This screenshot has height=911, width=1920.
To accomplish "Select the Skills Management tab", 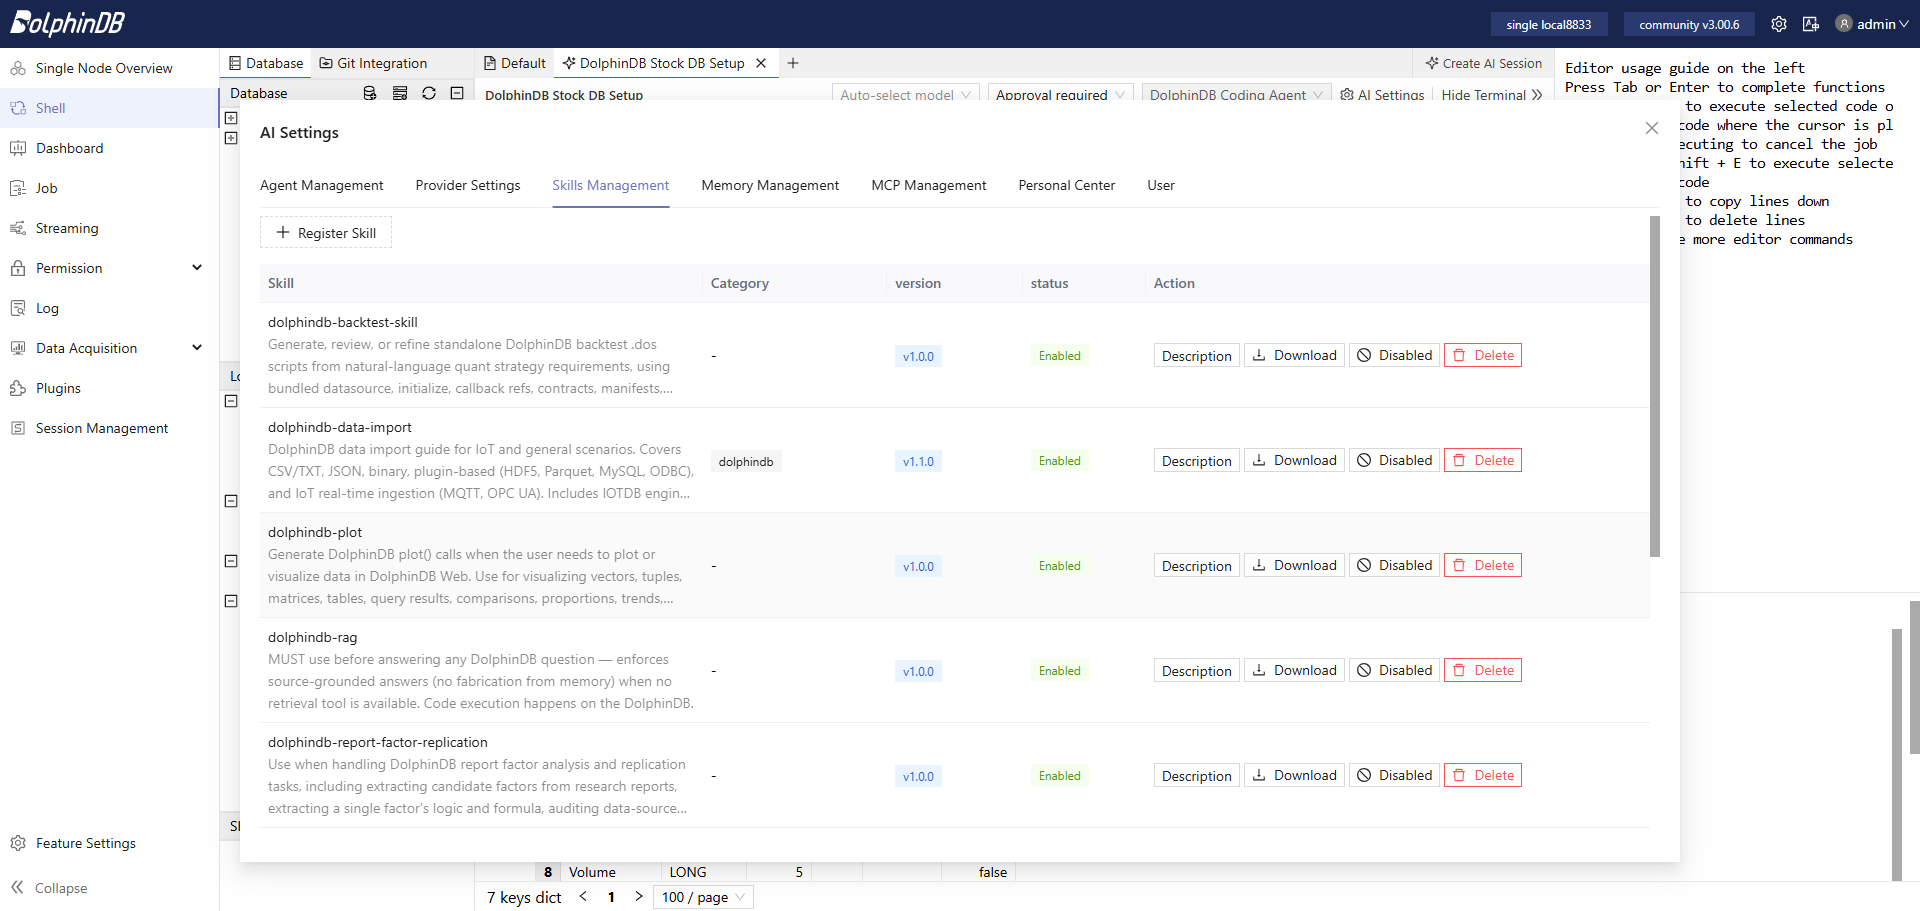I will pyautogui.click(x=611, y=185).
